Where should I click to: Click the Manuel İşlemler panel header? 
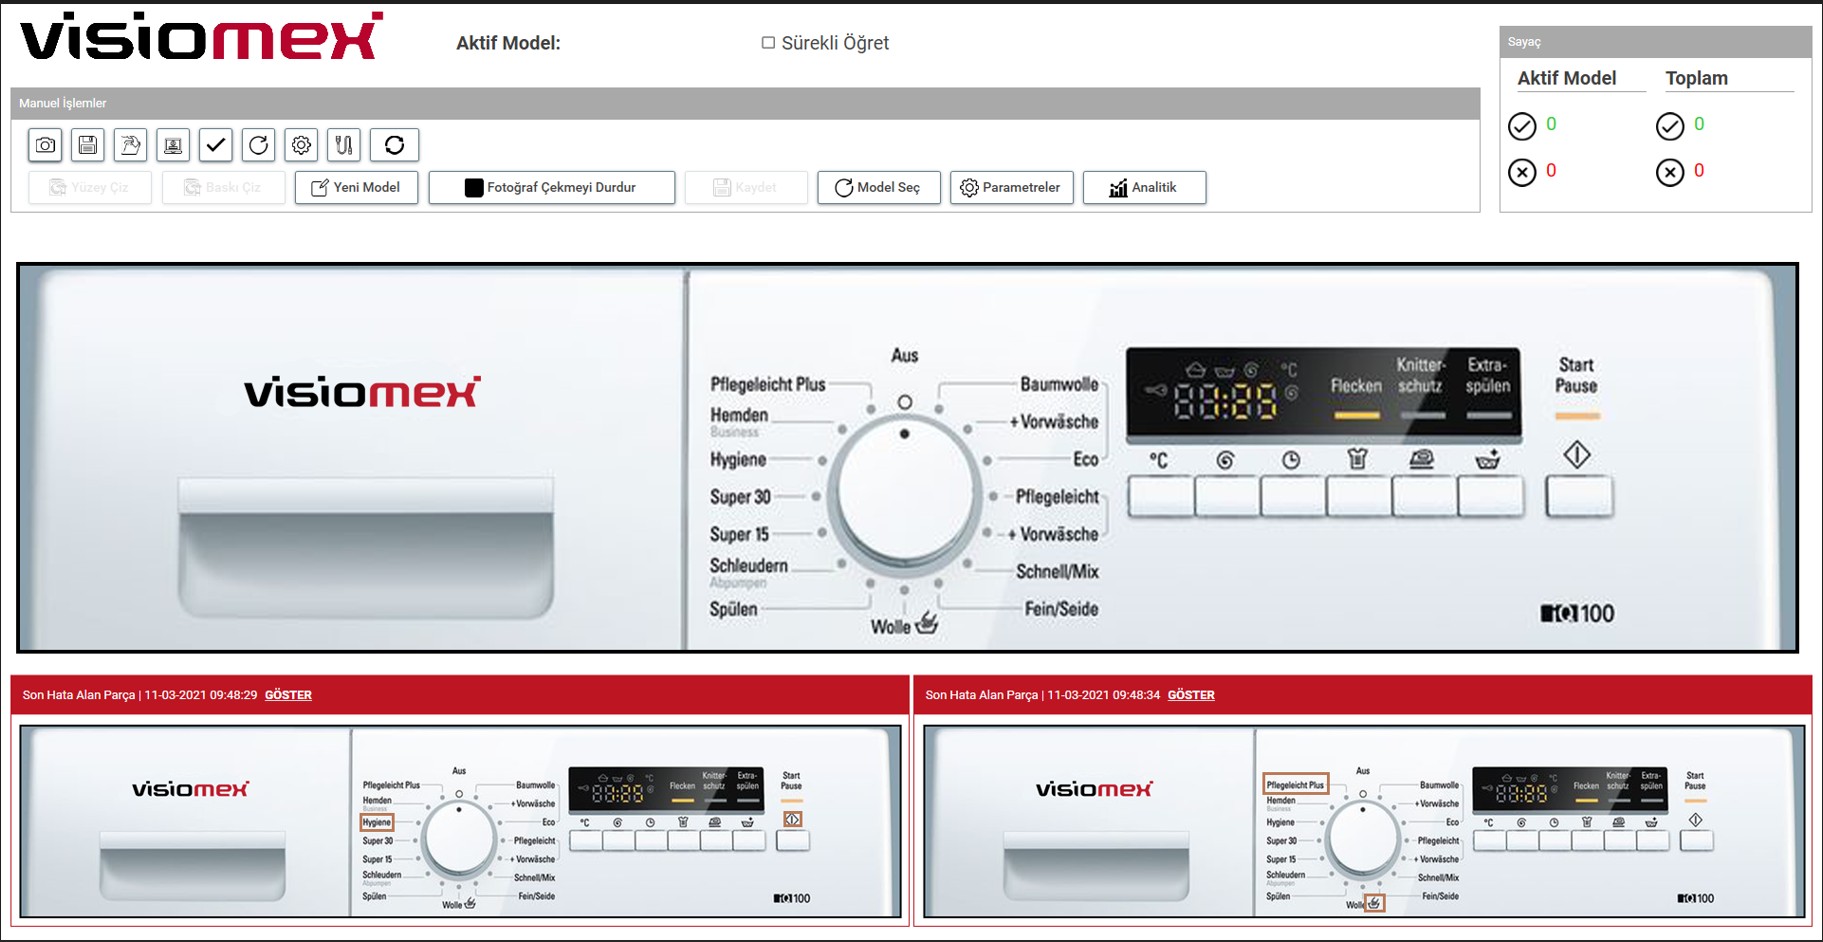coord(745,103)
